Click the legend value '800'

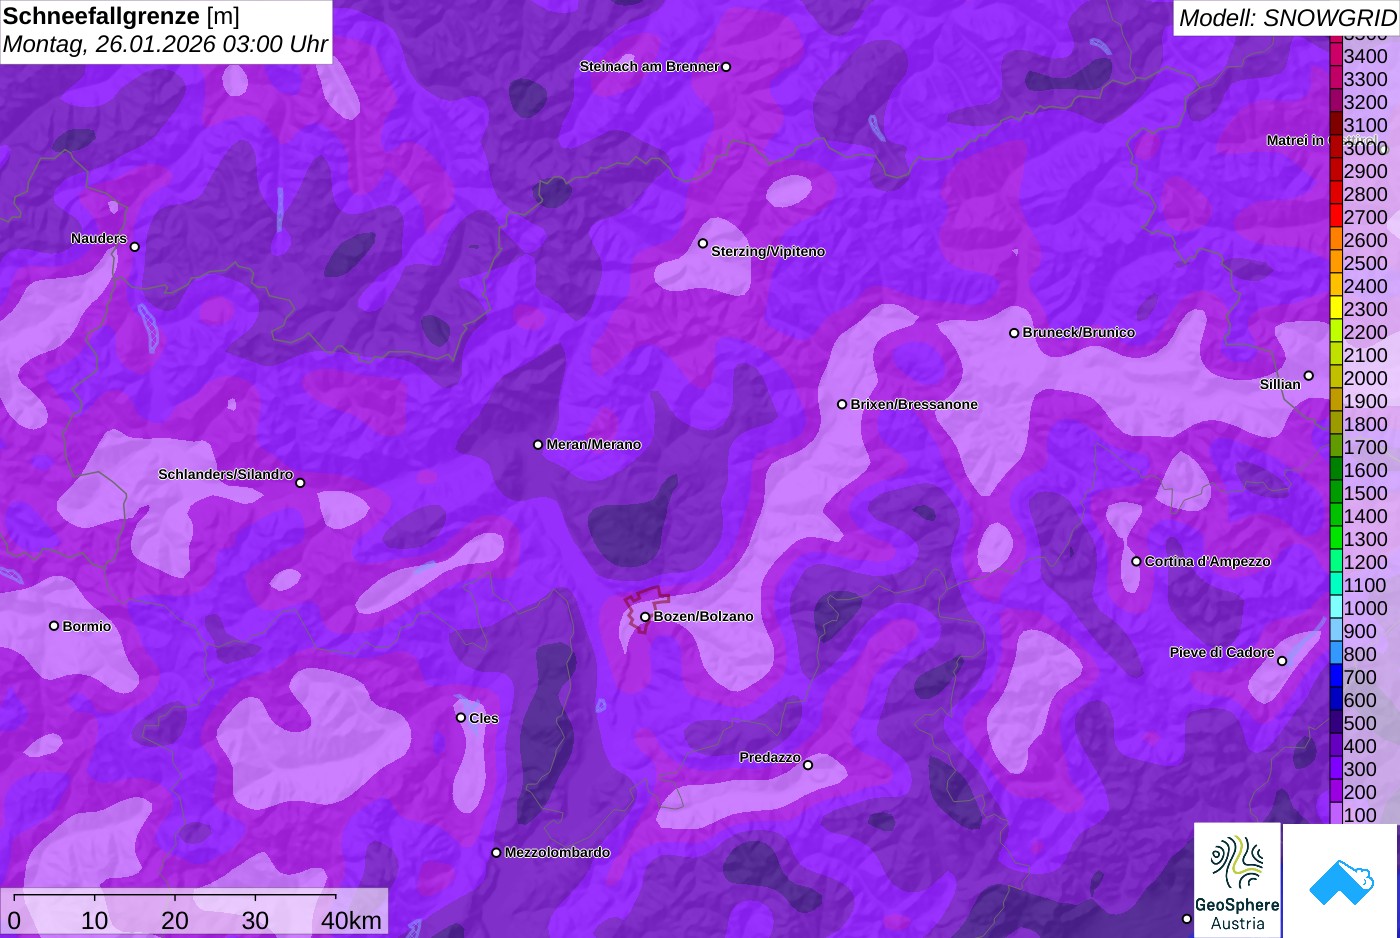coord(1360,654)
